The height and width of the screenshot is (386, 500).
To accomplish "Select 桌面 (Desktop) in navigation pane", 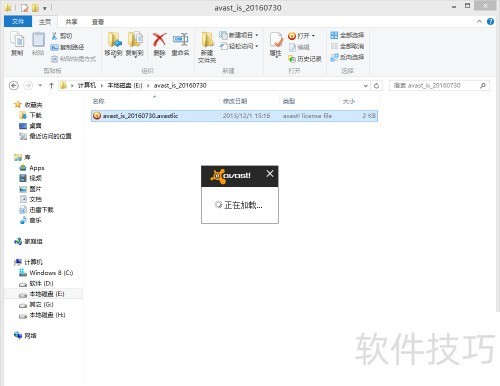I will (x=35, y=126).
